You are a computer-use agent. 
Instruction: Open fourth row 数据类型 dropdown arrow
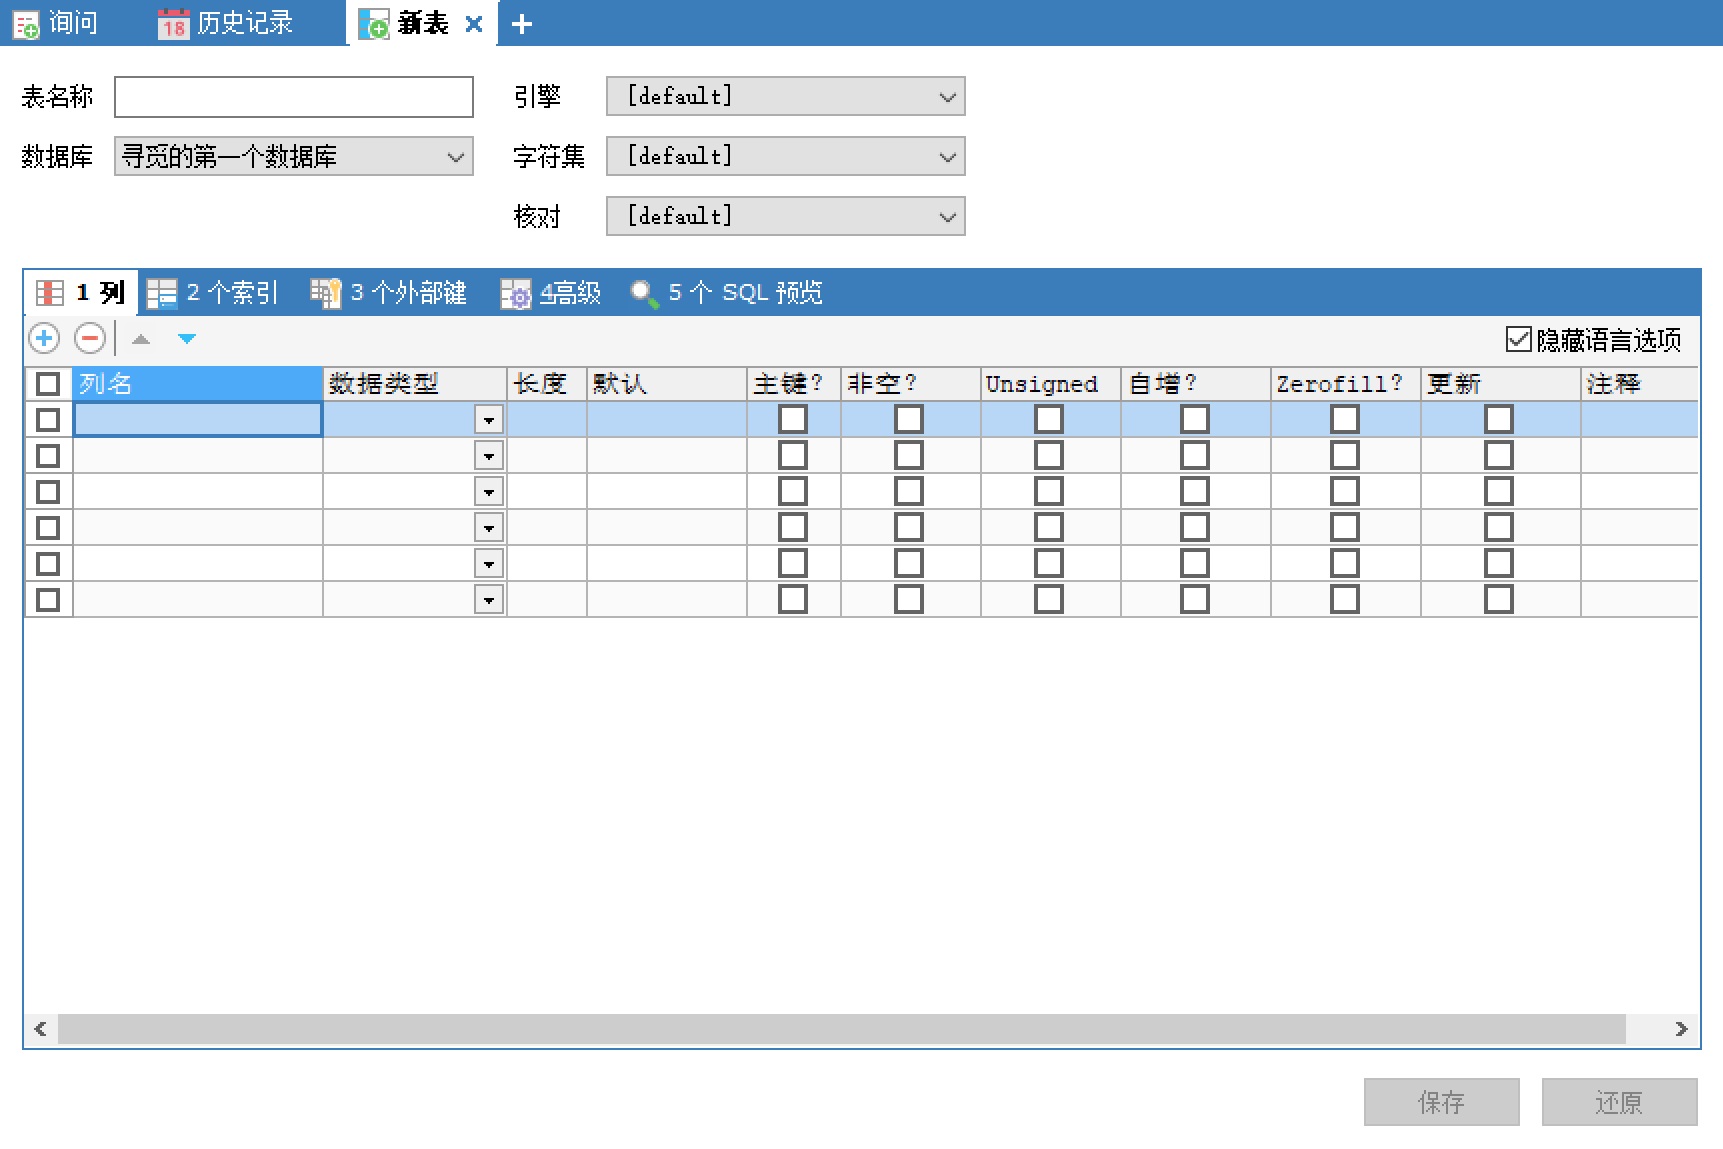click(x=489, y=528)
